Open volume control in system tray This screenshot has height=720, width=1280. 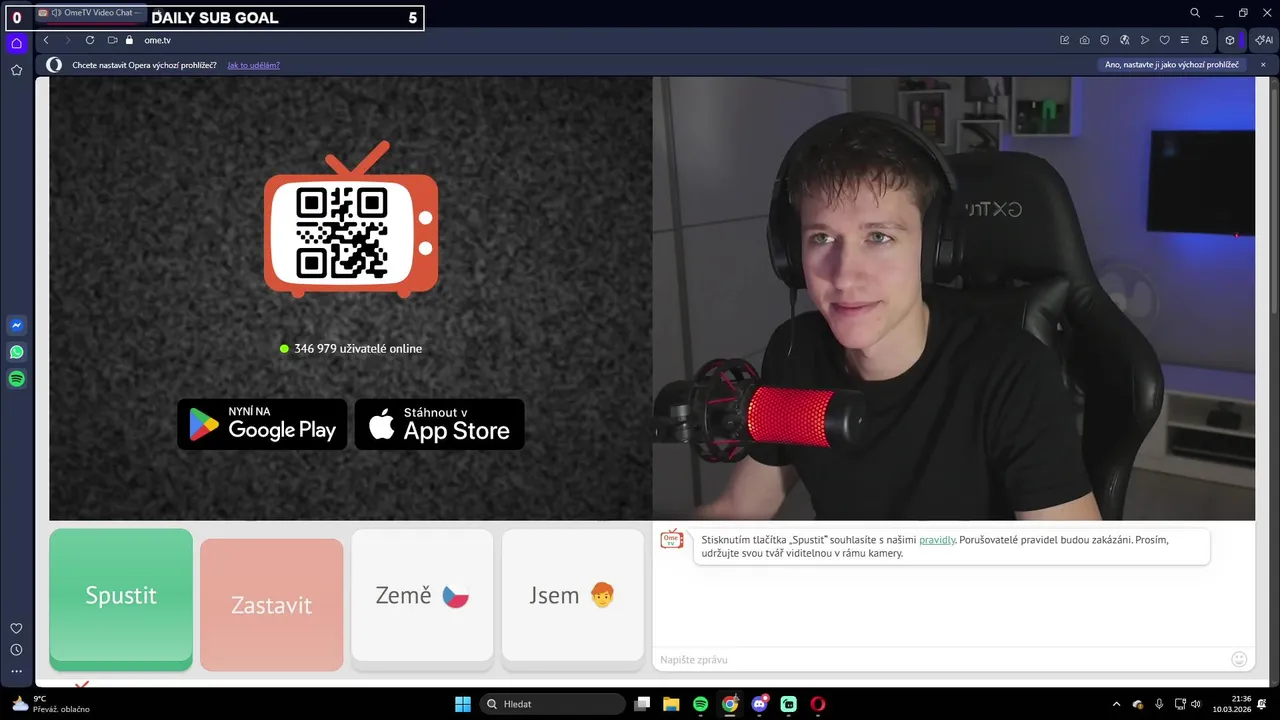pos(1196,704)
